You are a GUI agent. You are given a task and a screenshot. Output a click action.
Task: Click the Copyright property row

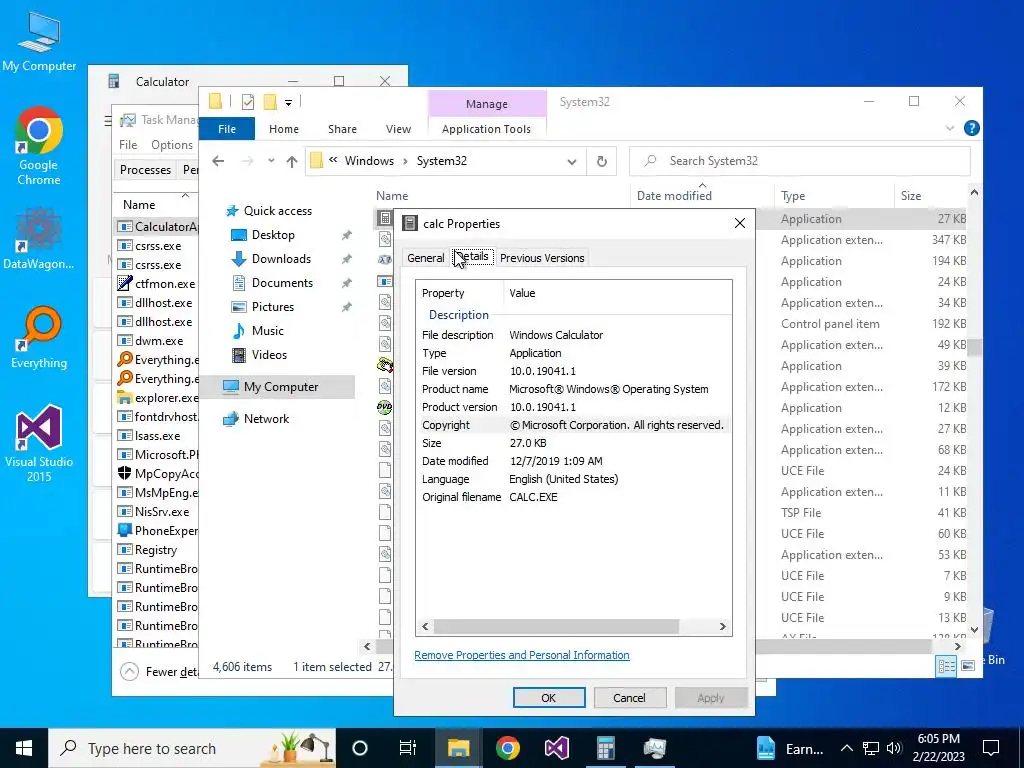pos(573,425)
